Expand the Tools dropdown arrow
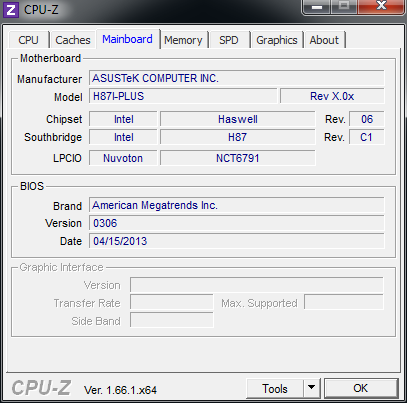Screen dimensions: 407x403 (312, 388)
